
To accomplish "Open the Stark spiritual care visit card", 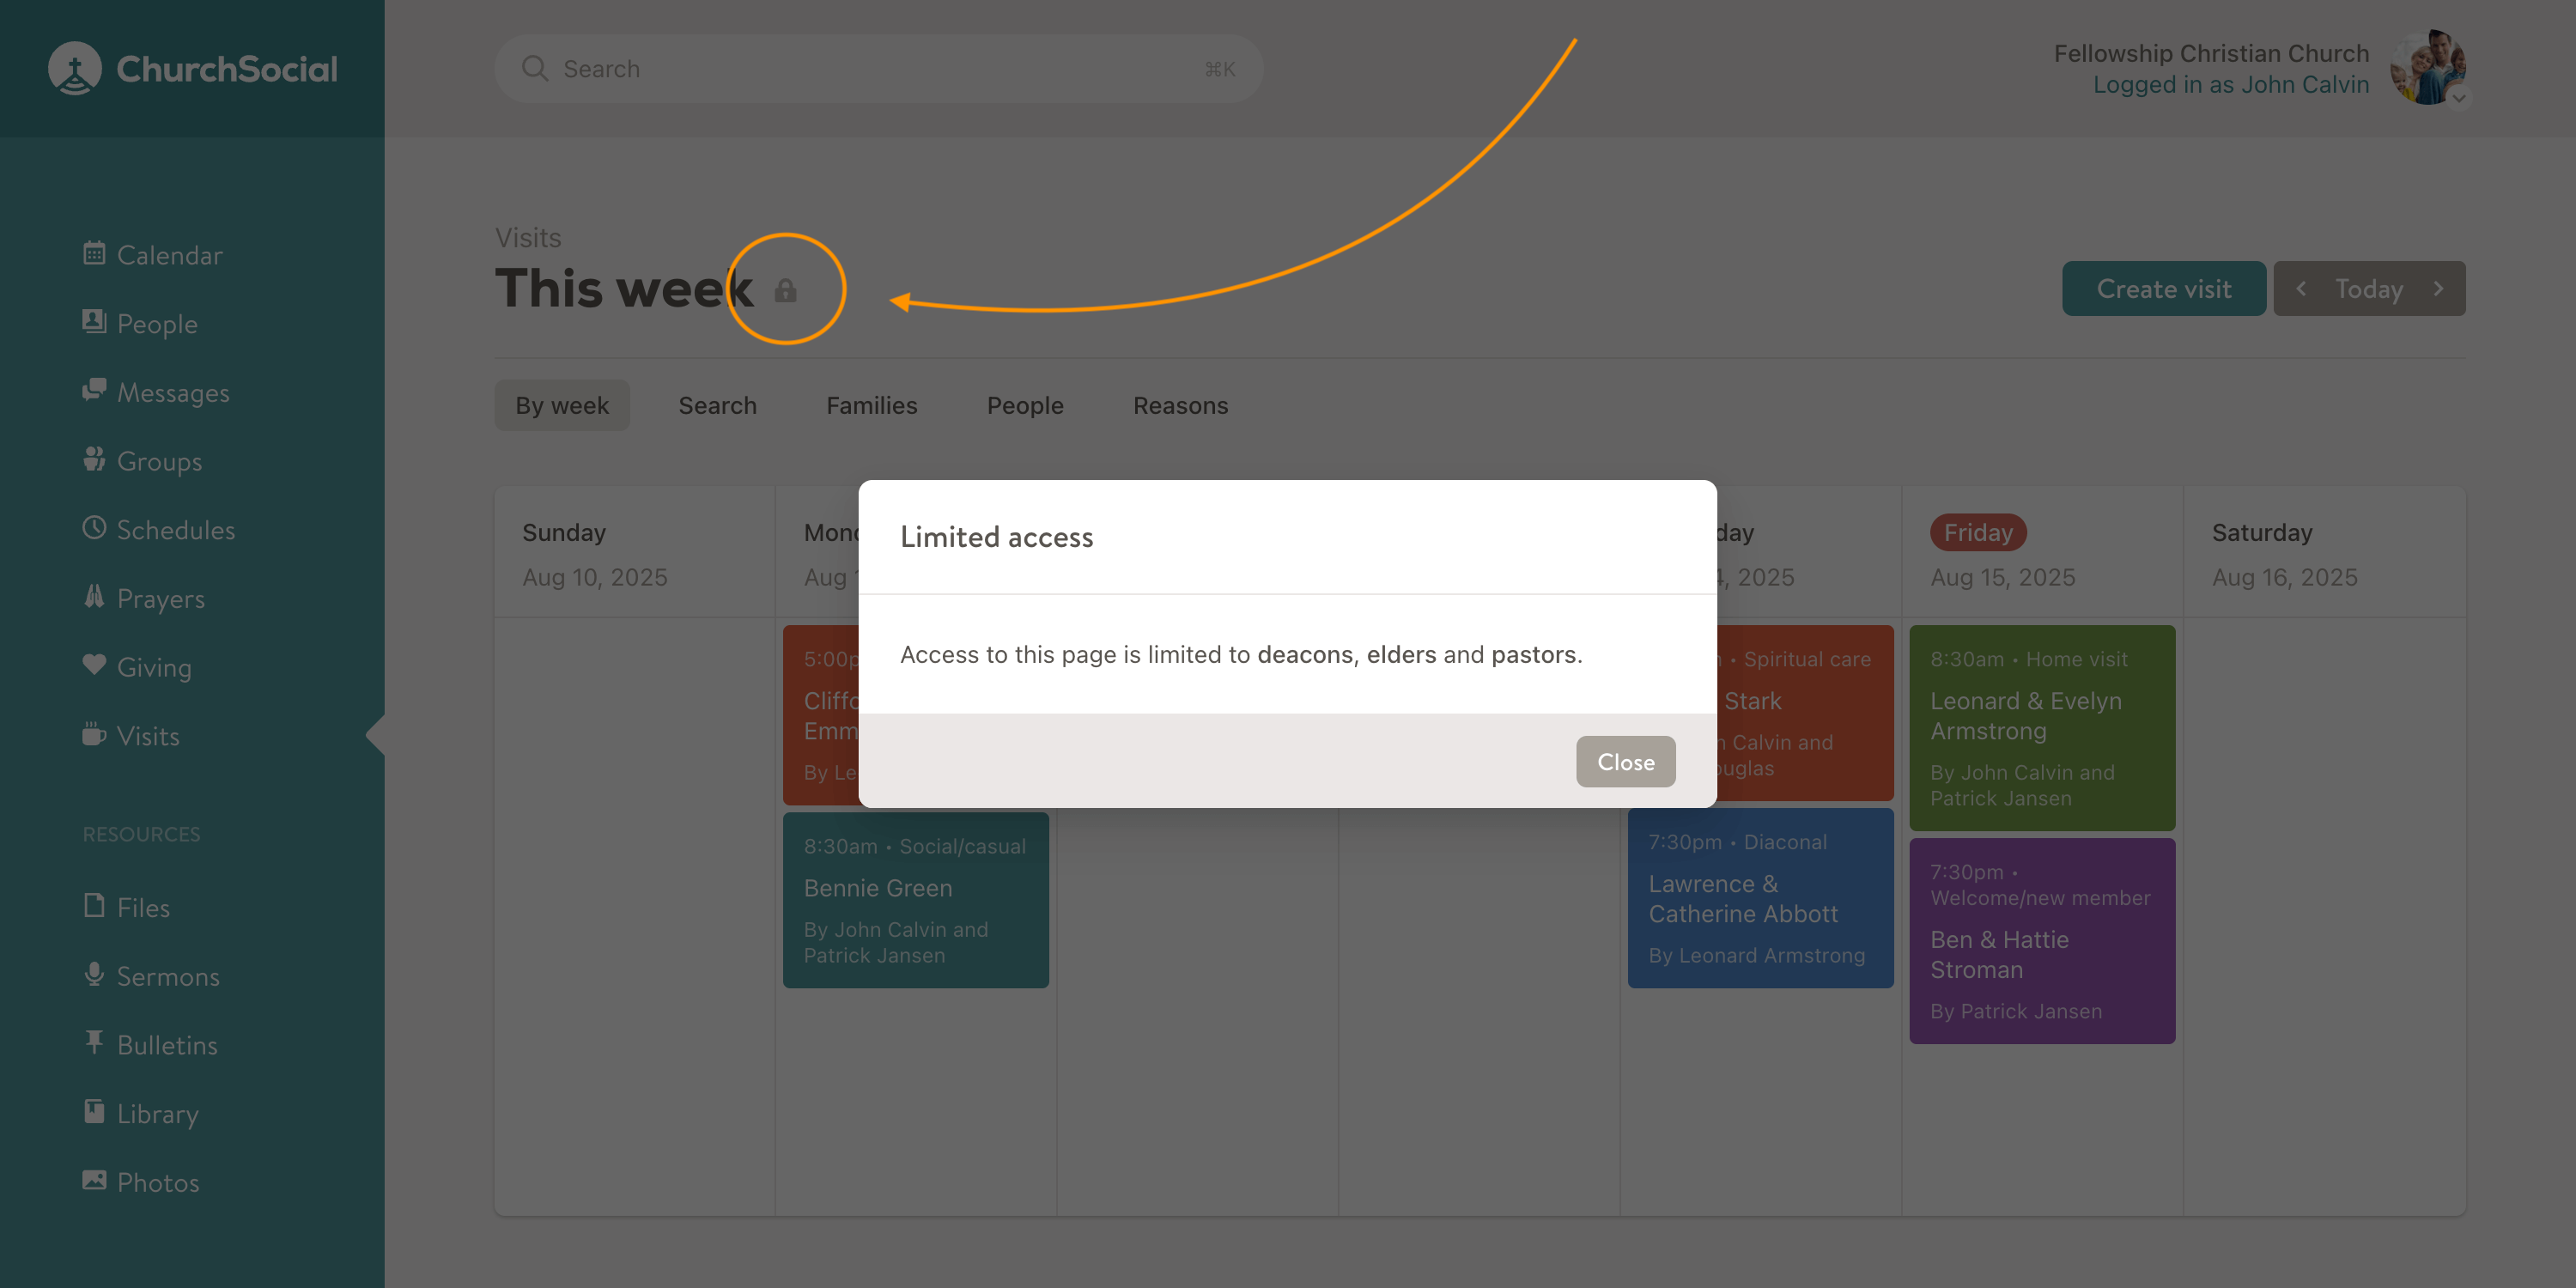I will 1805,713.
